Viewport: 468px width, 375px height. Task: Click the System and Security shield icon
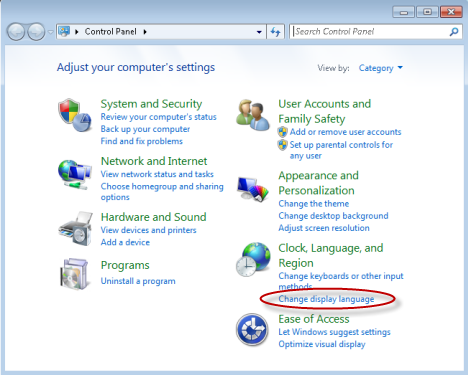(x=75, y=115)
